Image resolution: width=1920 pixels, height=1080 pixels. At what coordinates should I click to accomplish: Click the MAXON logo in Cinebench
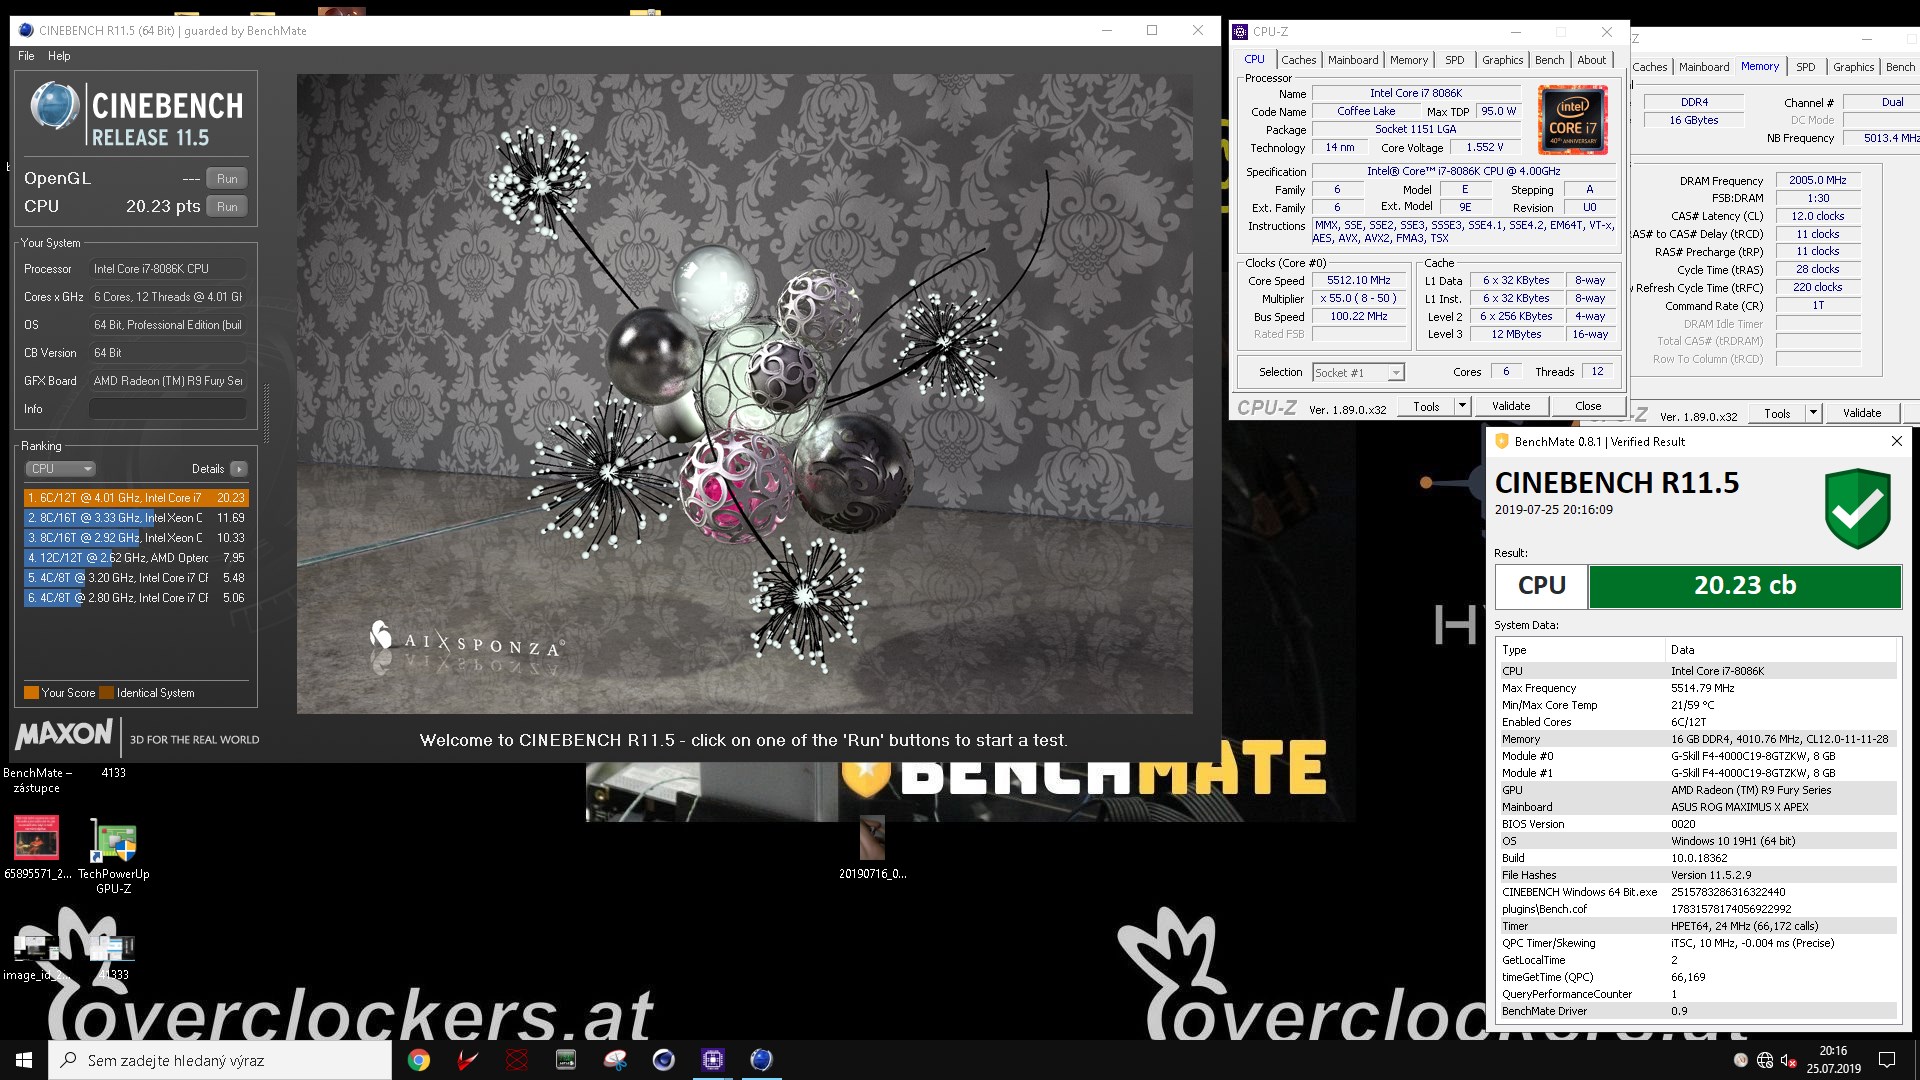click(65, 734)
